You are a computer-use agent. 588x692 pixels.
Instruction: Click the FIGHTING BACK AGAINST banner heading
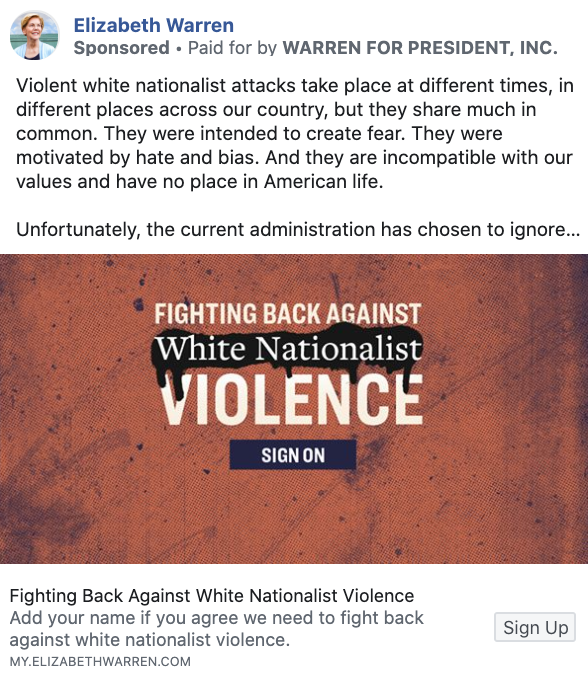[288, 314]
